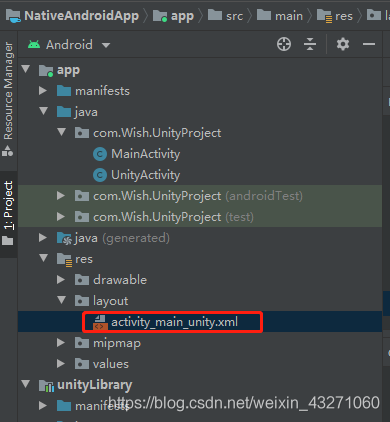
Task: Select the UnityActivity text label
Action: [146, 175]
